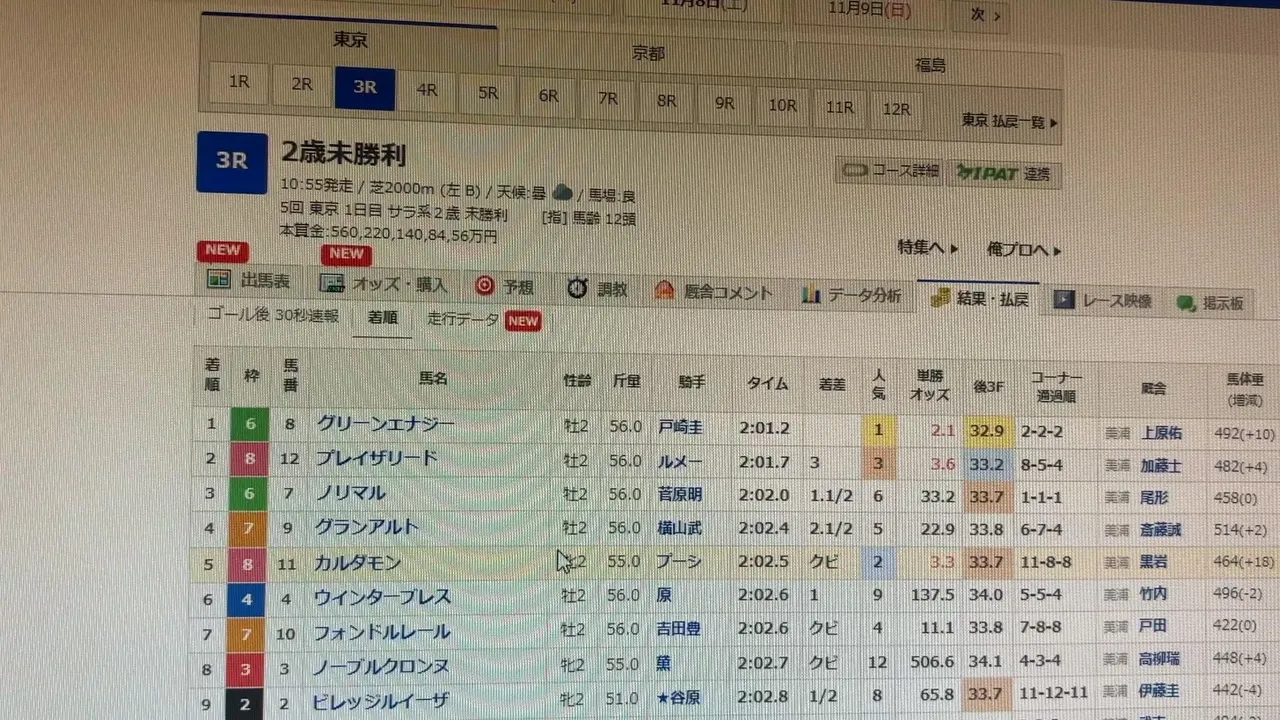The height and width of the screenshot is (720, 1280).
Task: Open trainer 上原佑 link
Action: coord(1162,433)
